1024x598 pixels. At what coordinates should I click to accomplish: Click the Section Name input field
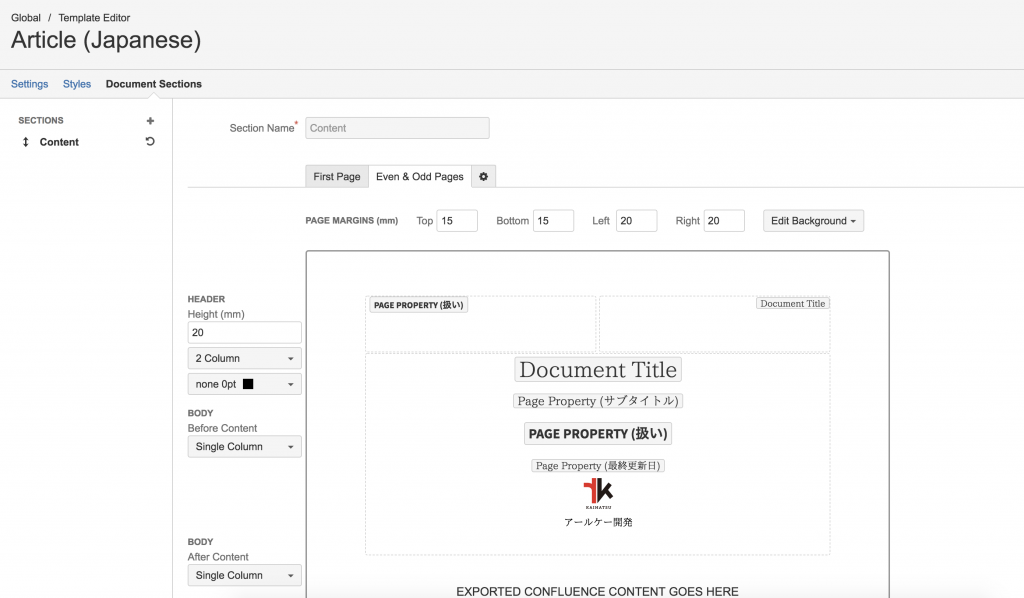(397, 128)
